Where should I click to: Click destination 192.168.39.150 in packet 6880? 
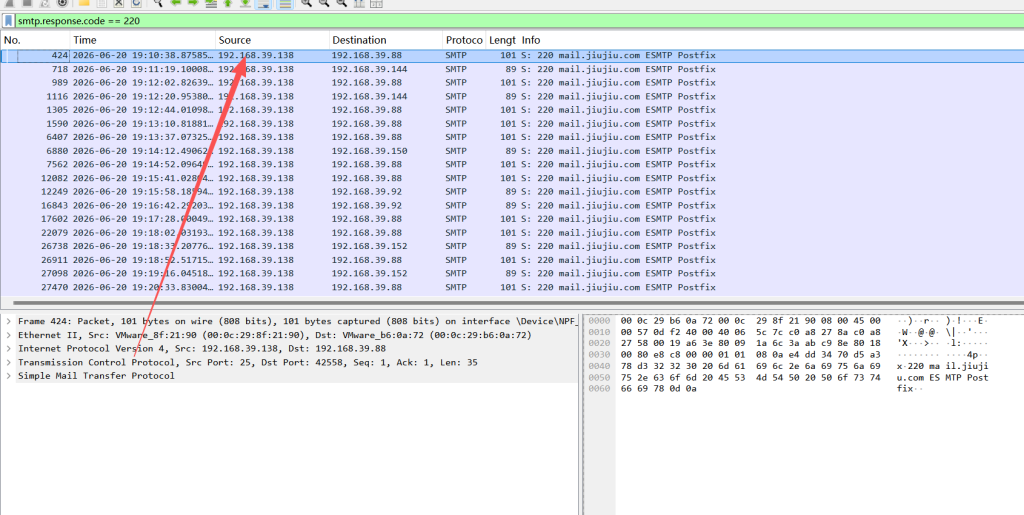[369, 151]
